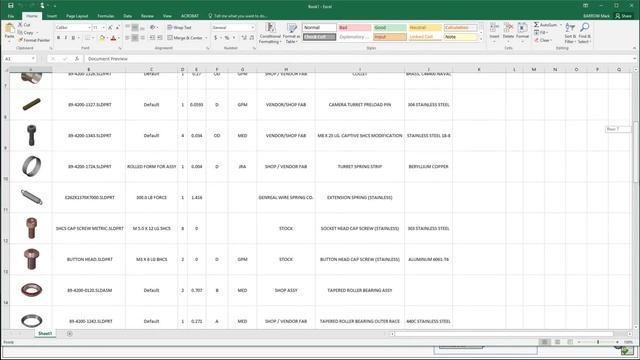Click the Copy command

[x=26, y=33]
